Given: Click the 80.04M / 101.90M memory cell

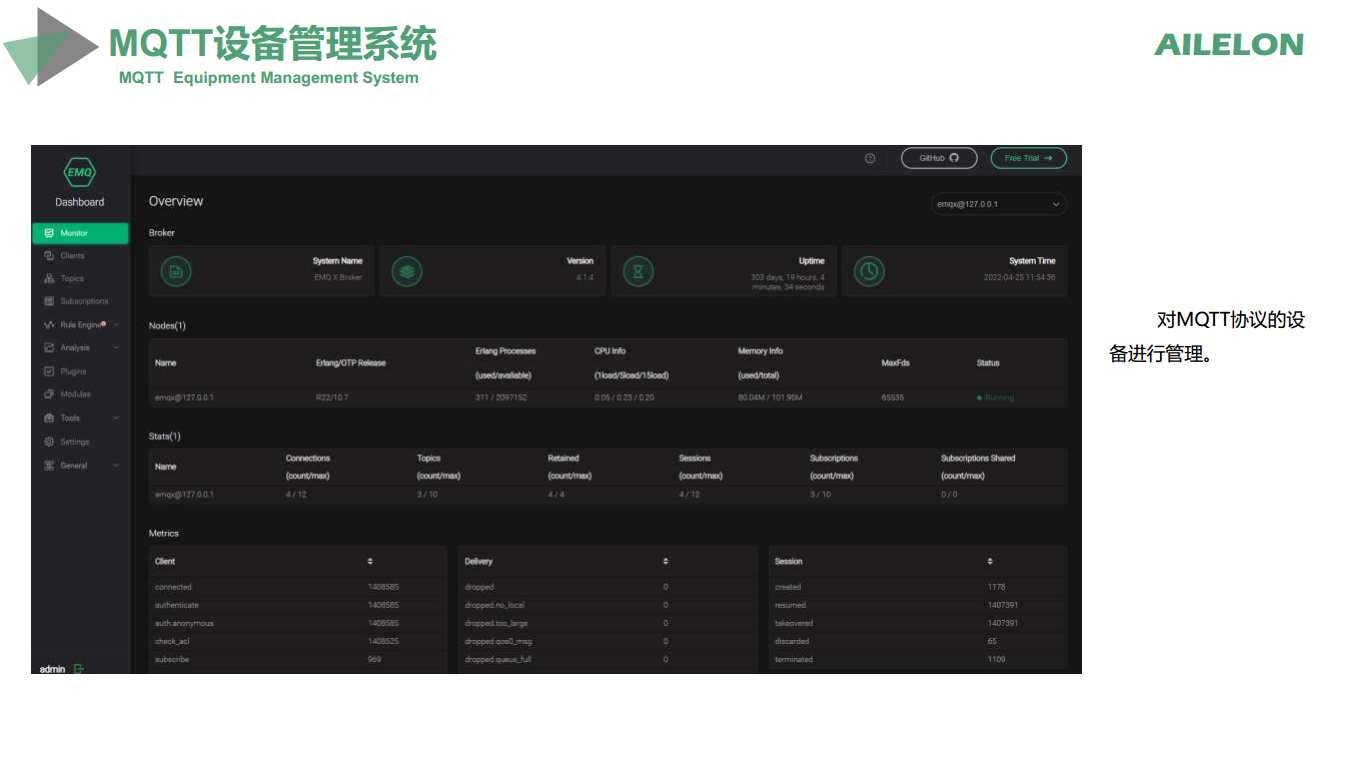Looking at the screenshot, I should click(770, 398).
